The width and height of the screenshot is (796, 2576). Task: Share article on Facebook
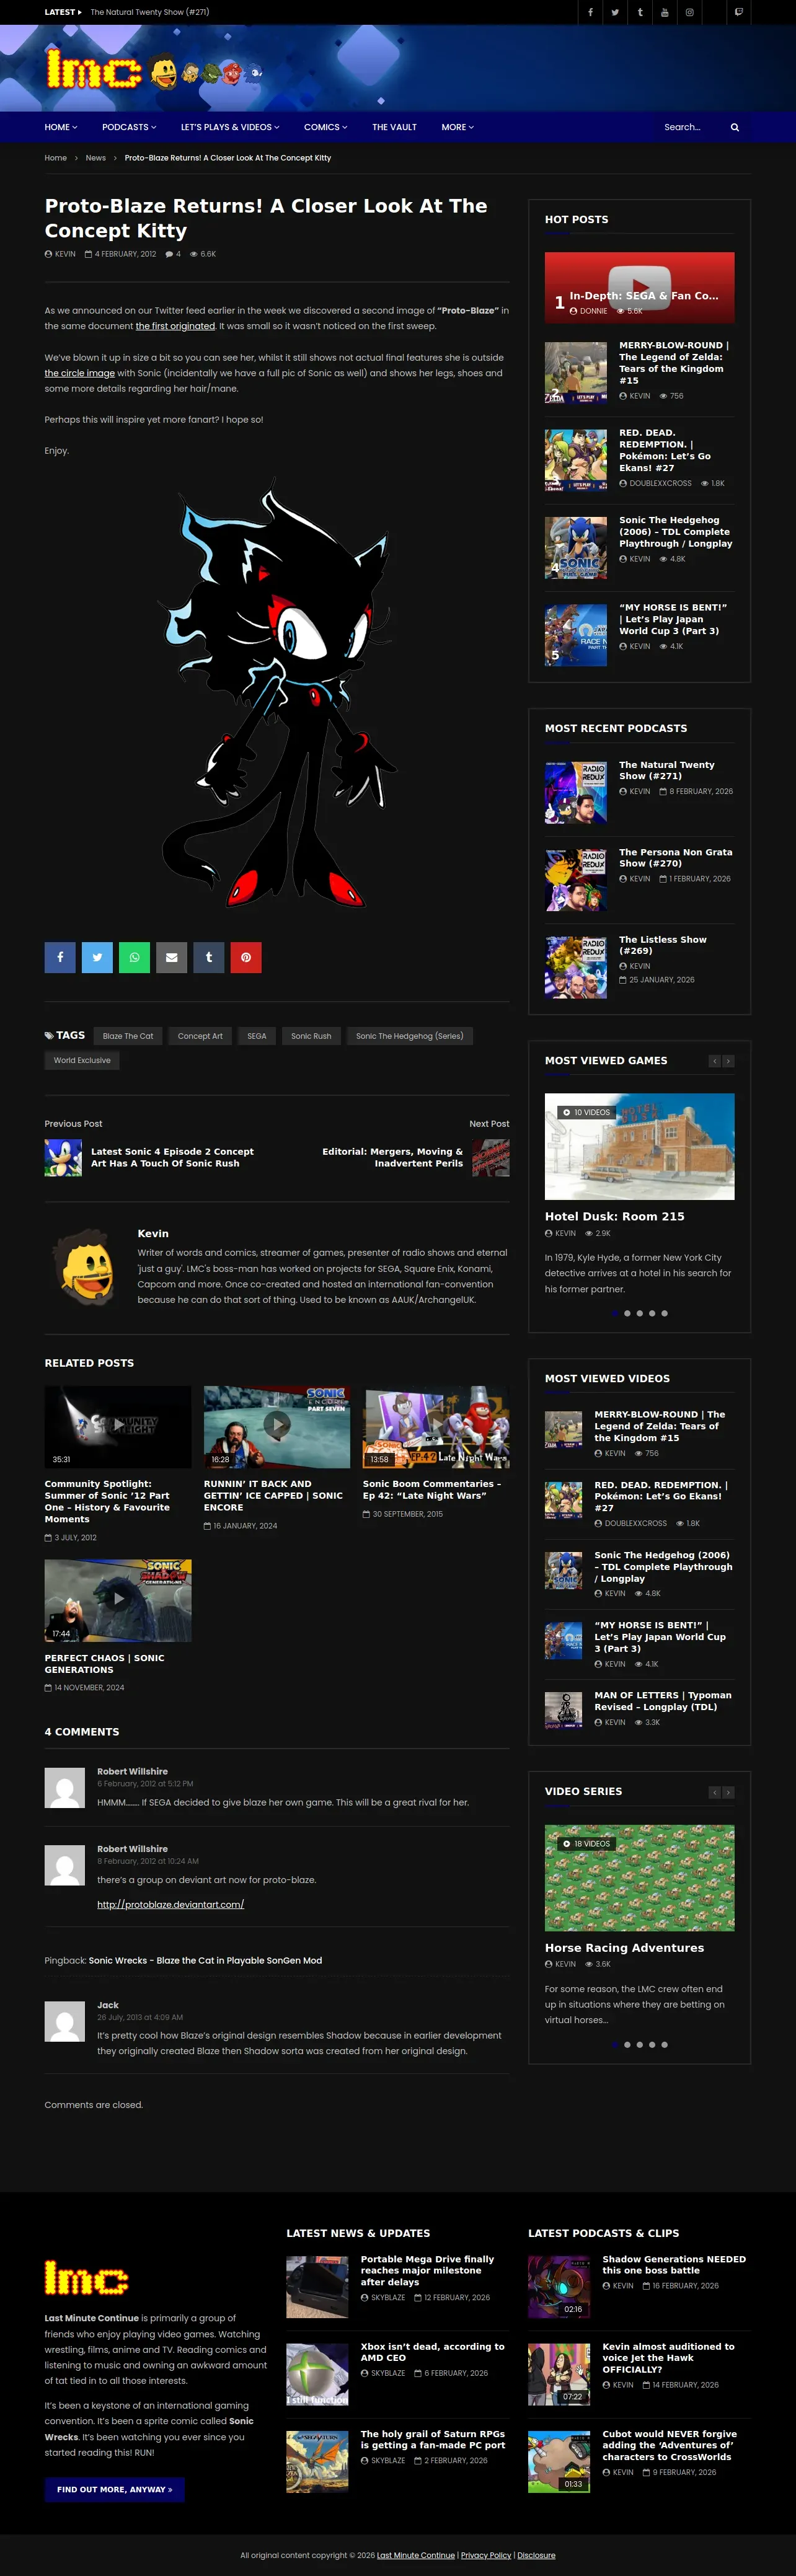[60, 957]
